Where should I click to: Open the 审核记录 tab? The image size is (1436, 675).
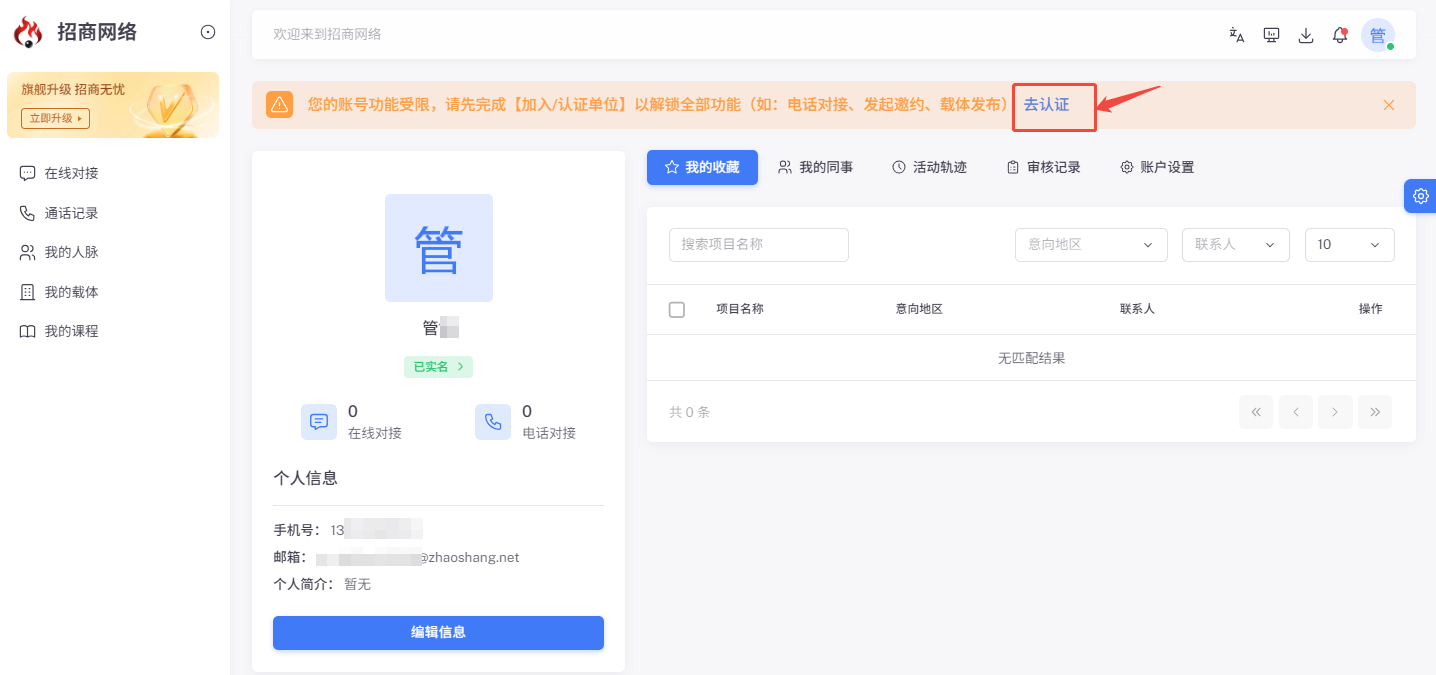pos(1043,167)
